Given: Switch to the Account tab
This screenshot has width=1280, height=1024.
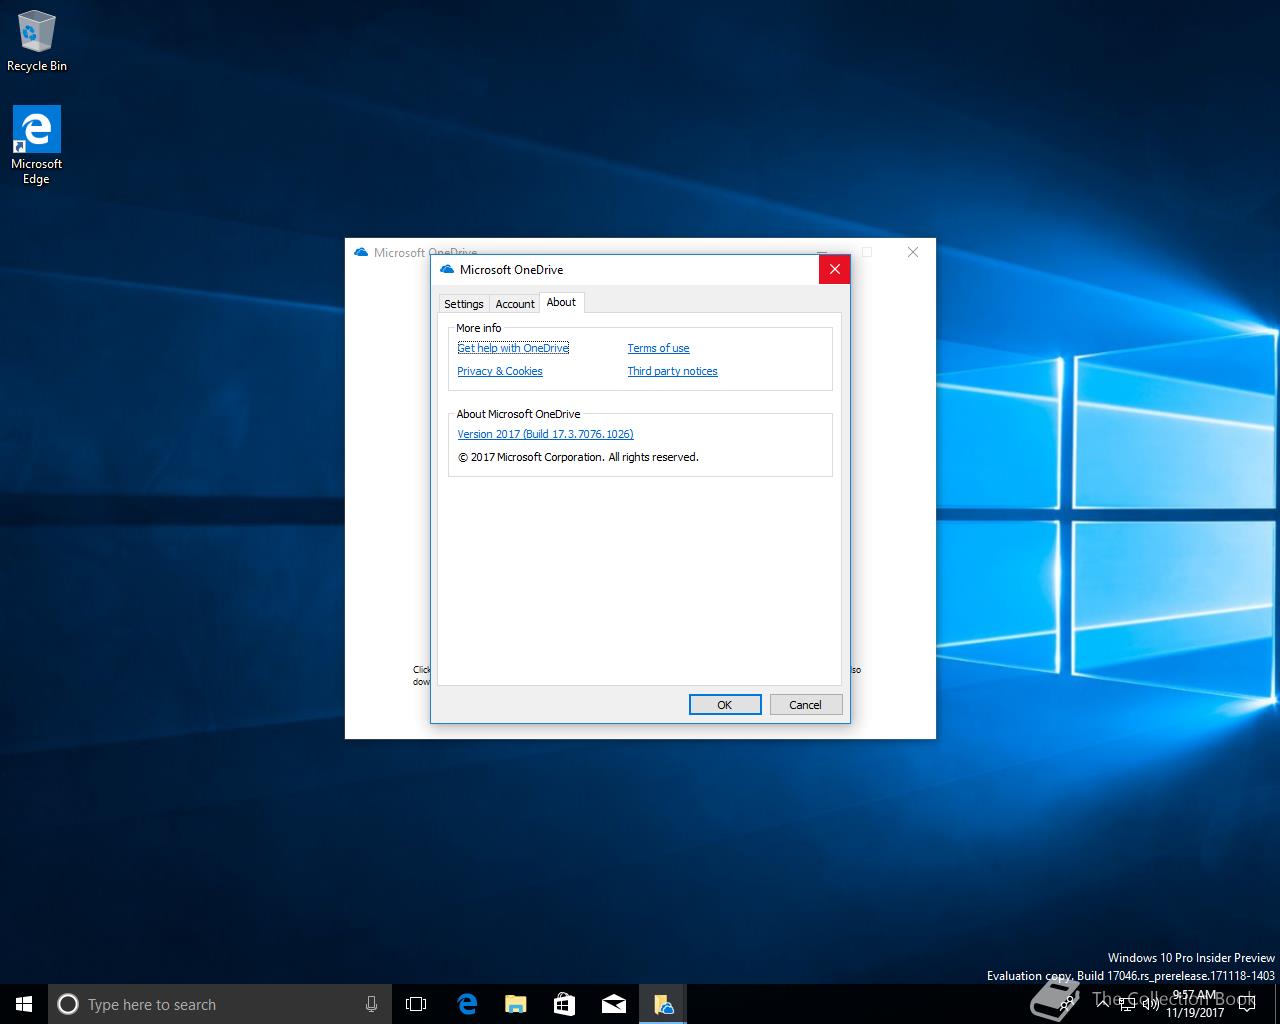Looking at the screenshot, I should click(515, 304).
